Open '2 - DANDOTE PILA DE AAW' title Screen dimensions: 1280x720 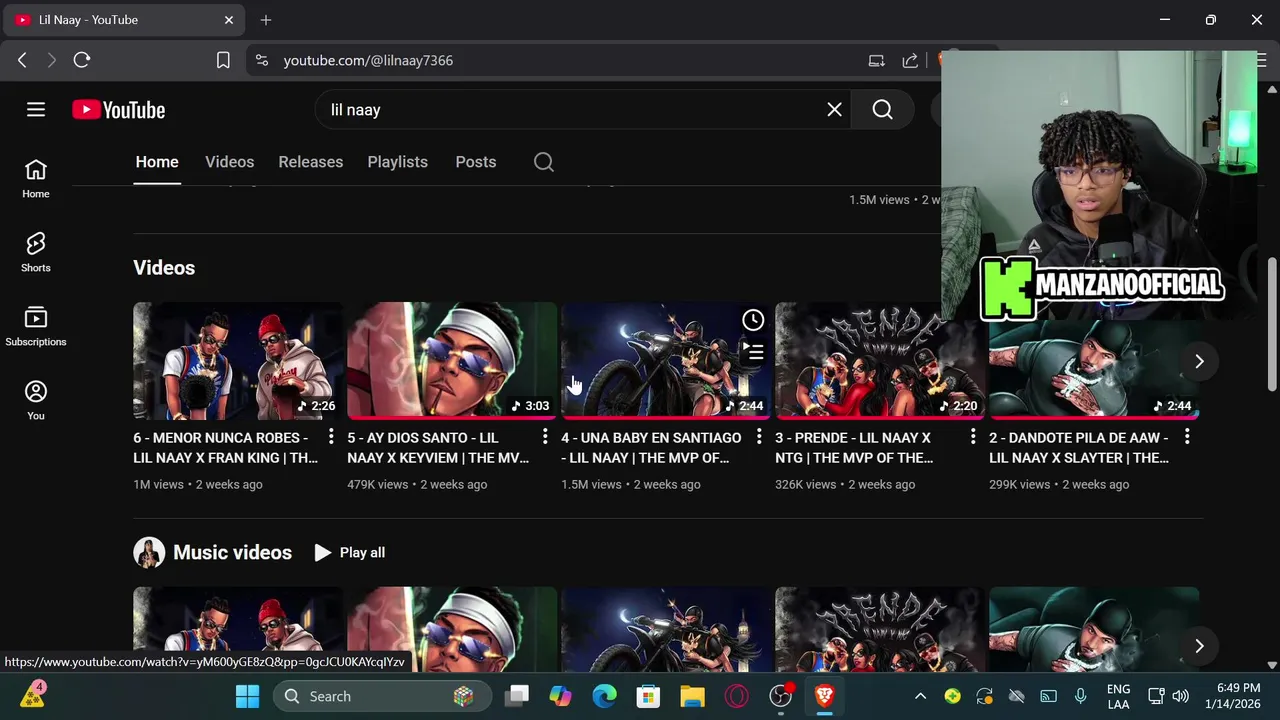pyautogui.click(x=1079, y=448)
